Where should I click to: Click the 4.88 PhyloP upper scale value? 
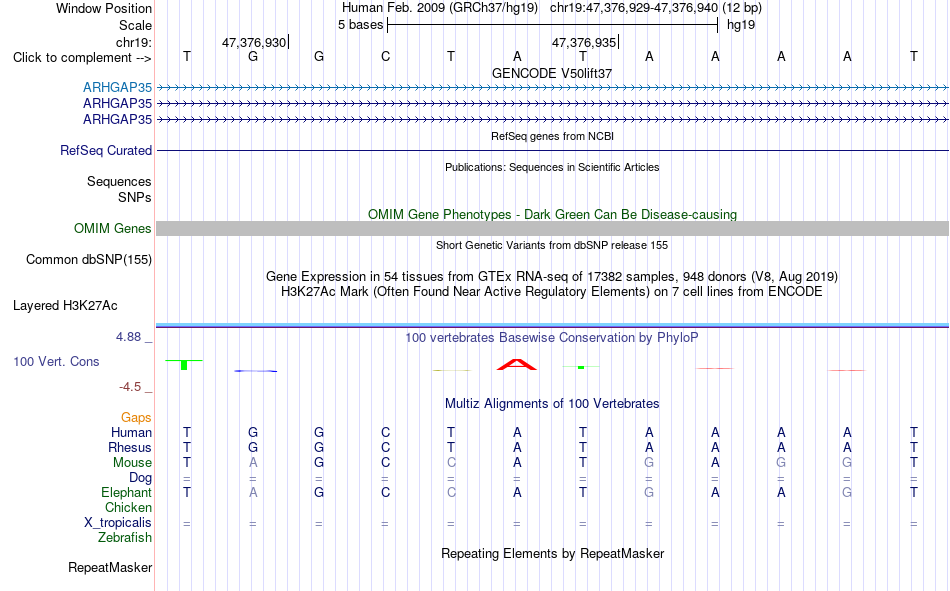pos(128,337)
